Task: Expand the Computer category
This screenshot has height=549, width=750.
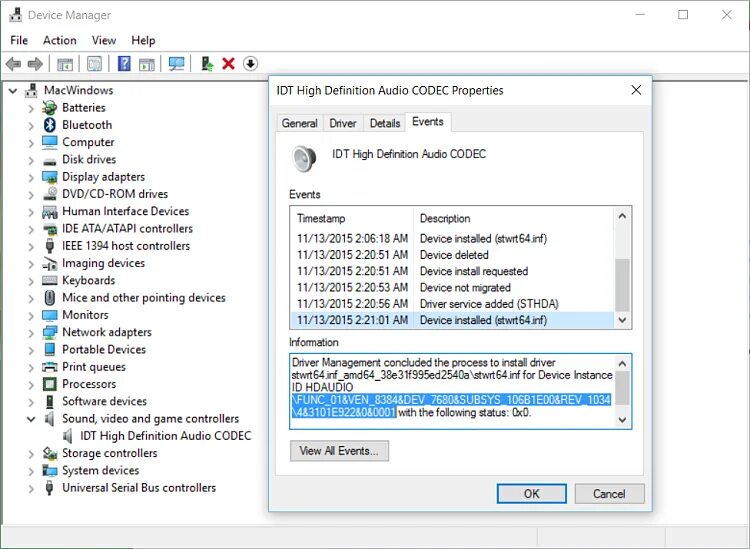Action: 31,143
